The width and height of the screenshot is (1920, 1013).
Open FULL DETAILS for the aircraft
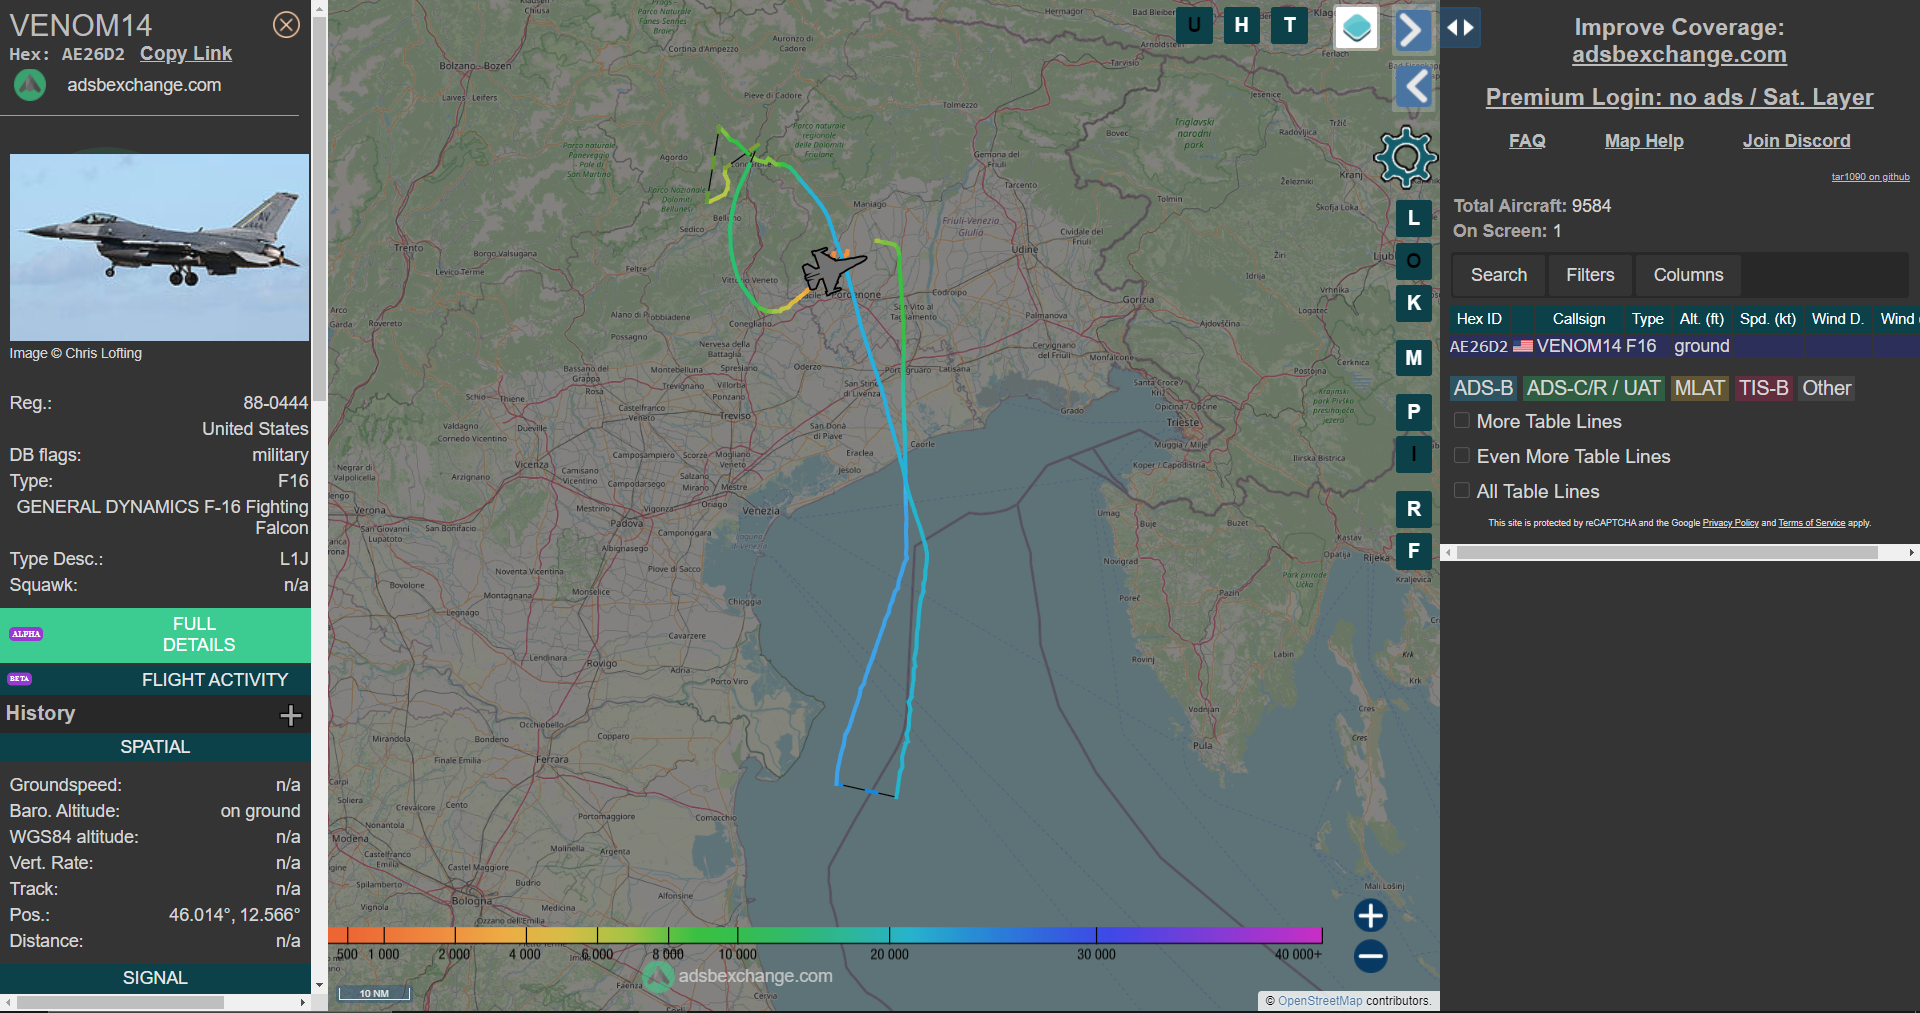tap(156, 635)
